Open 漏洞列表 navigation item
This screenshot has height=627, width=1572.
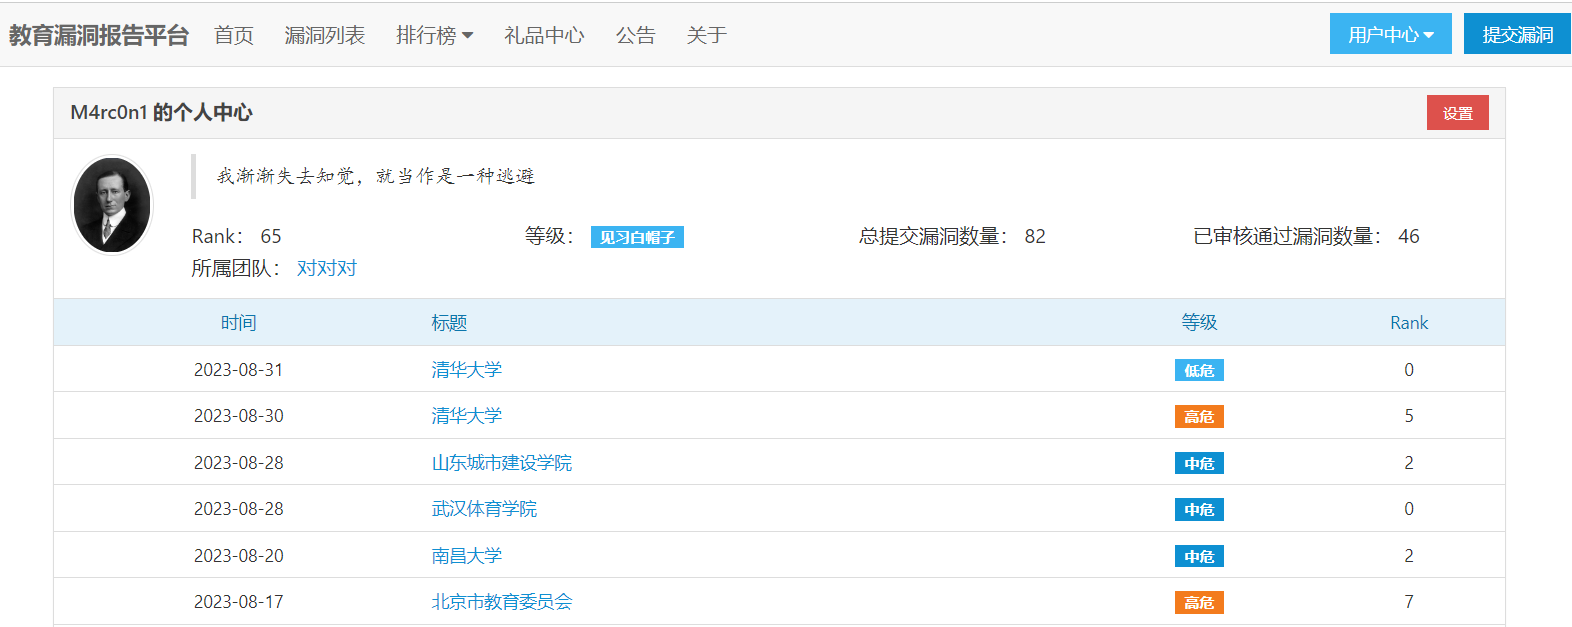coord(325,35)
